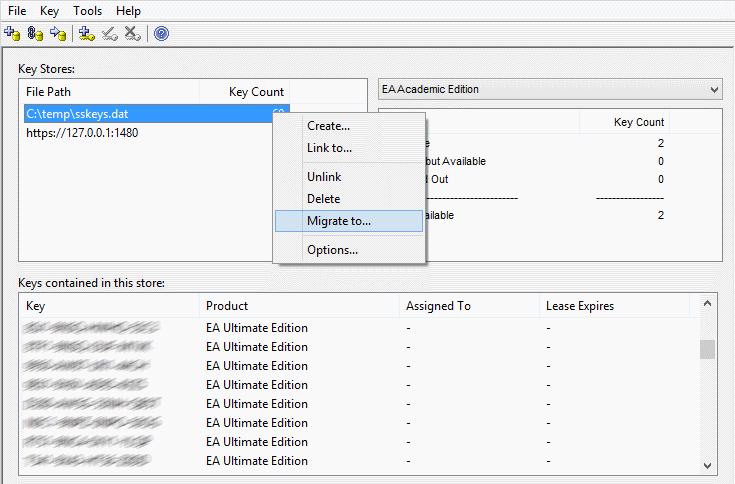
Task: Click the Add key toolbar icon
Action: [87, 33]
